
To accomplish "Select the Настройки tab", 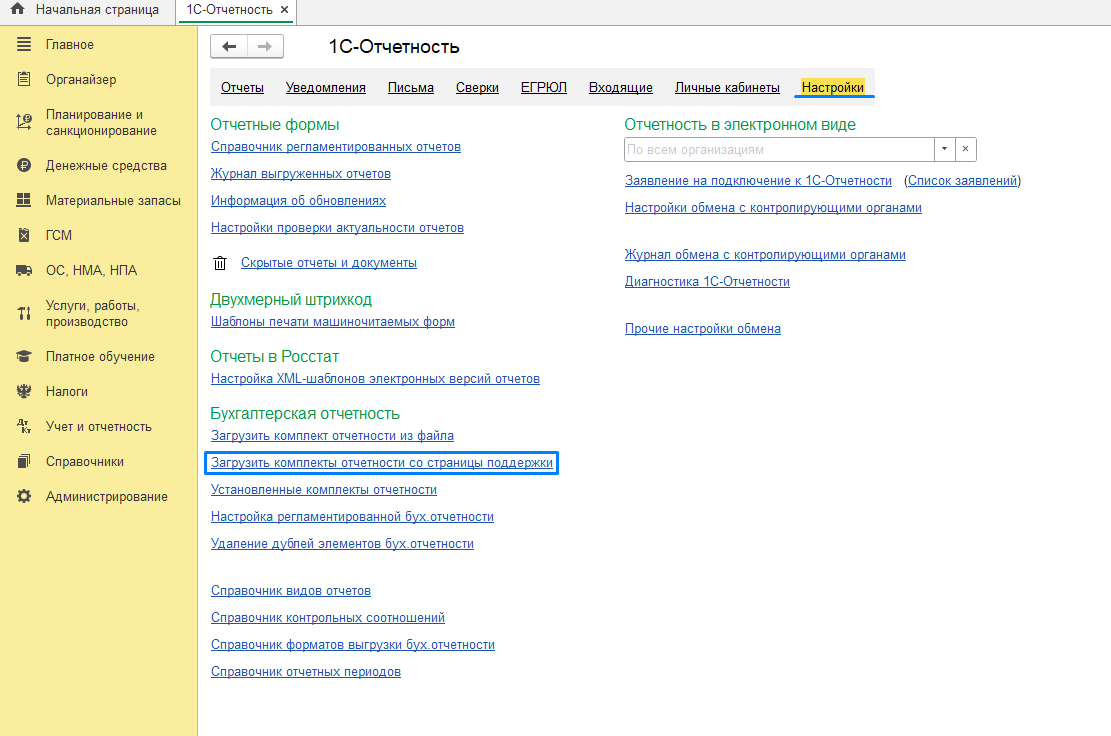I will coord(833,88).
